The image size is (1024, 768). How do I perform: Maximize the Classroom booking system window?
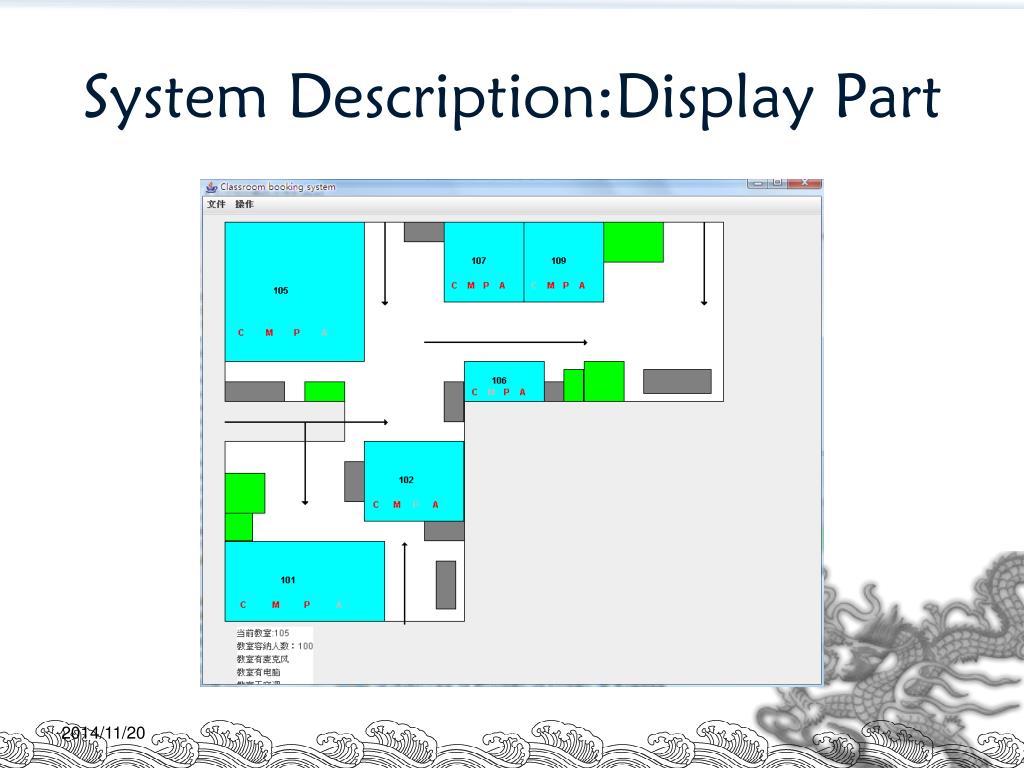(778, 183)
